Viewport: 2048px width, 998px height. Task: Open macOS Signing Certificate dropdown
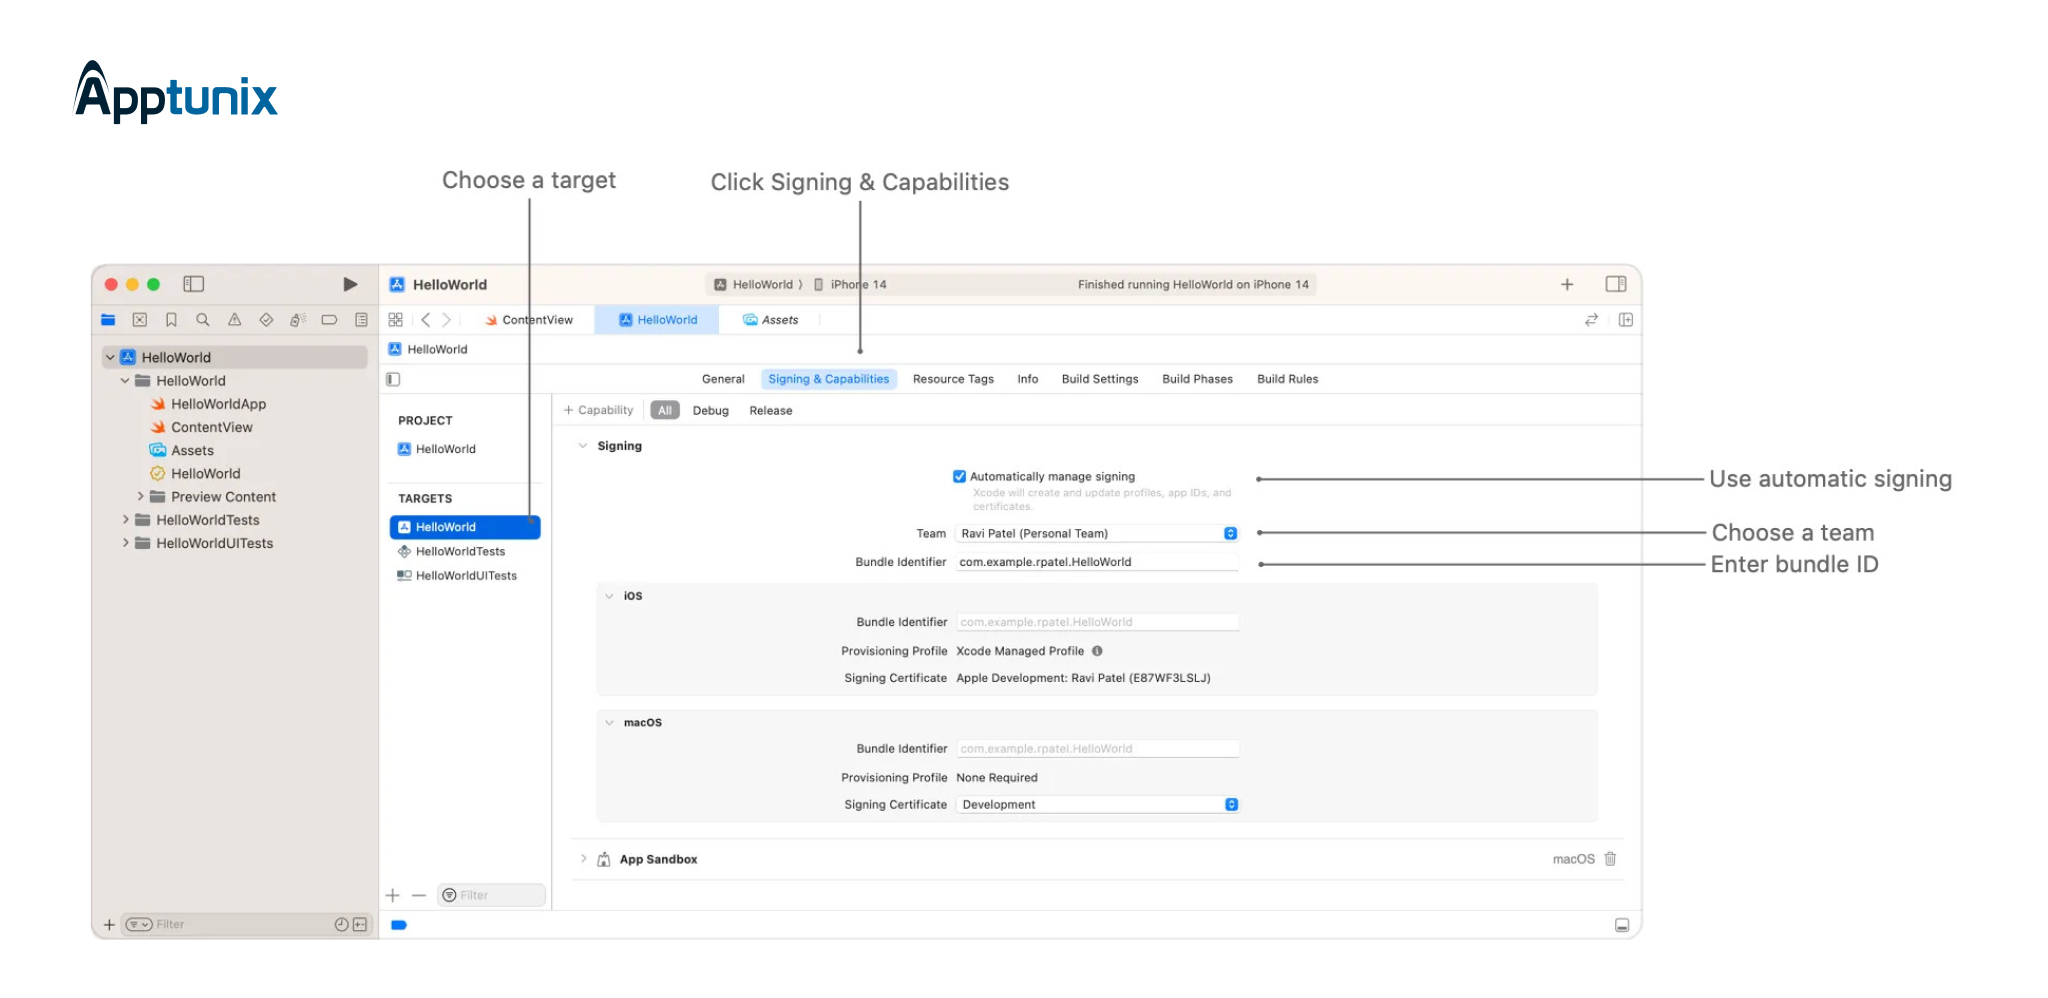[1231, 805]
